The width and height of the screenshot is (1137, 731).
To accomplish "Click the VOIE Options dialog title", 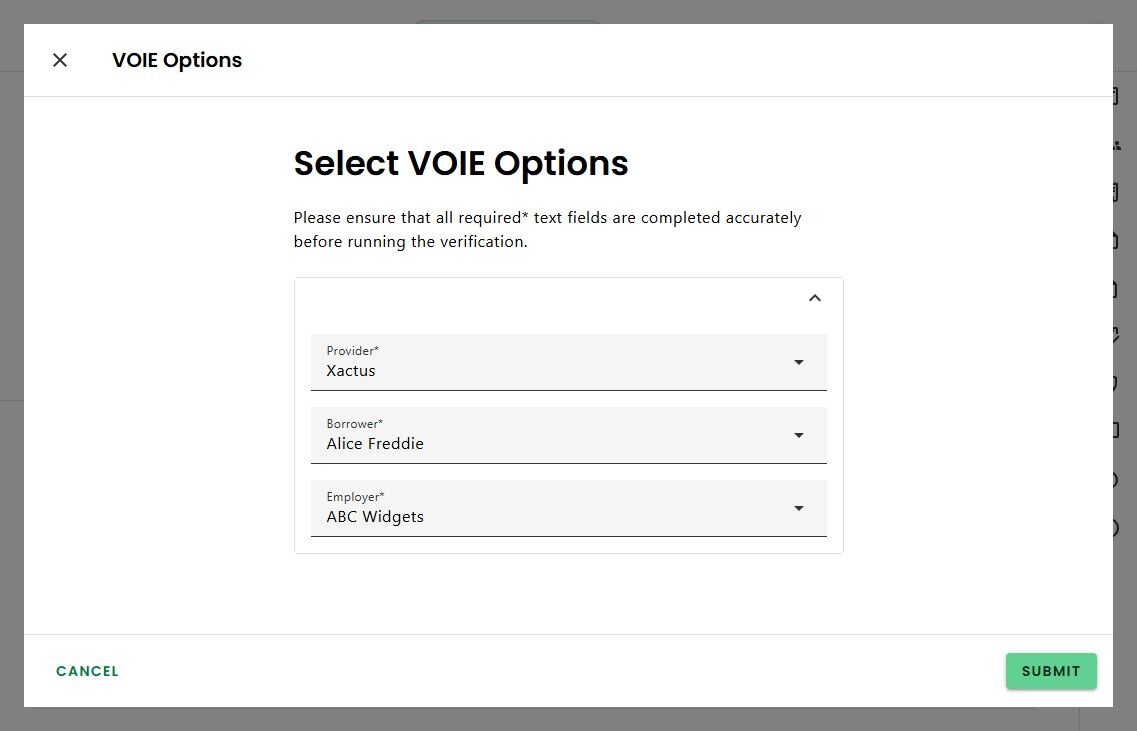I will (x=177, y=60).
